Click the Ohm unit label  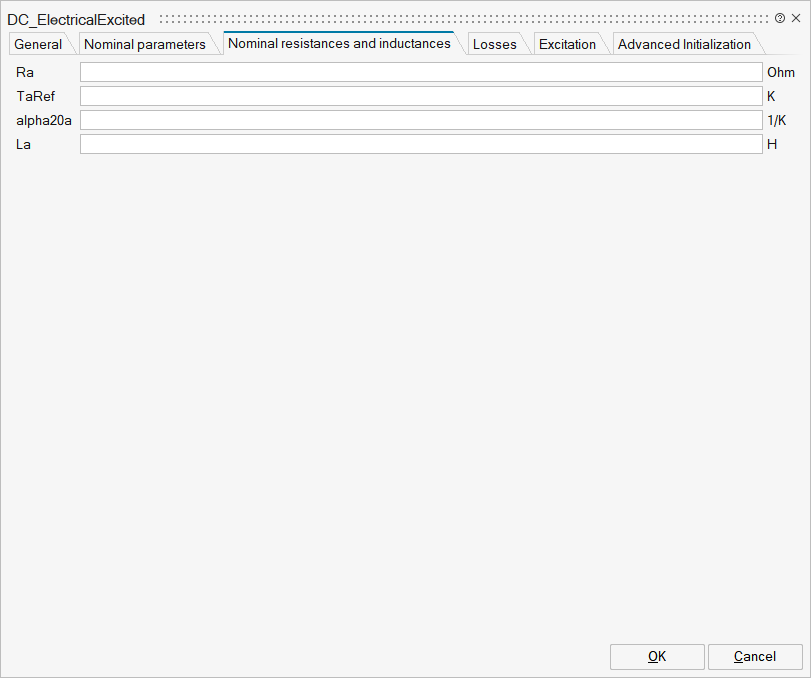tap(780, 72)
